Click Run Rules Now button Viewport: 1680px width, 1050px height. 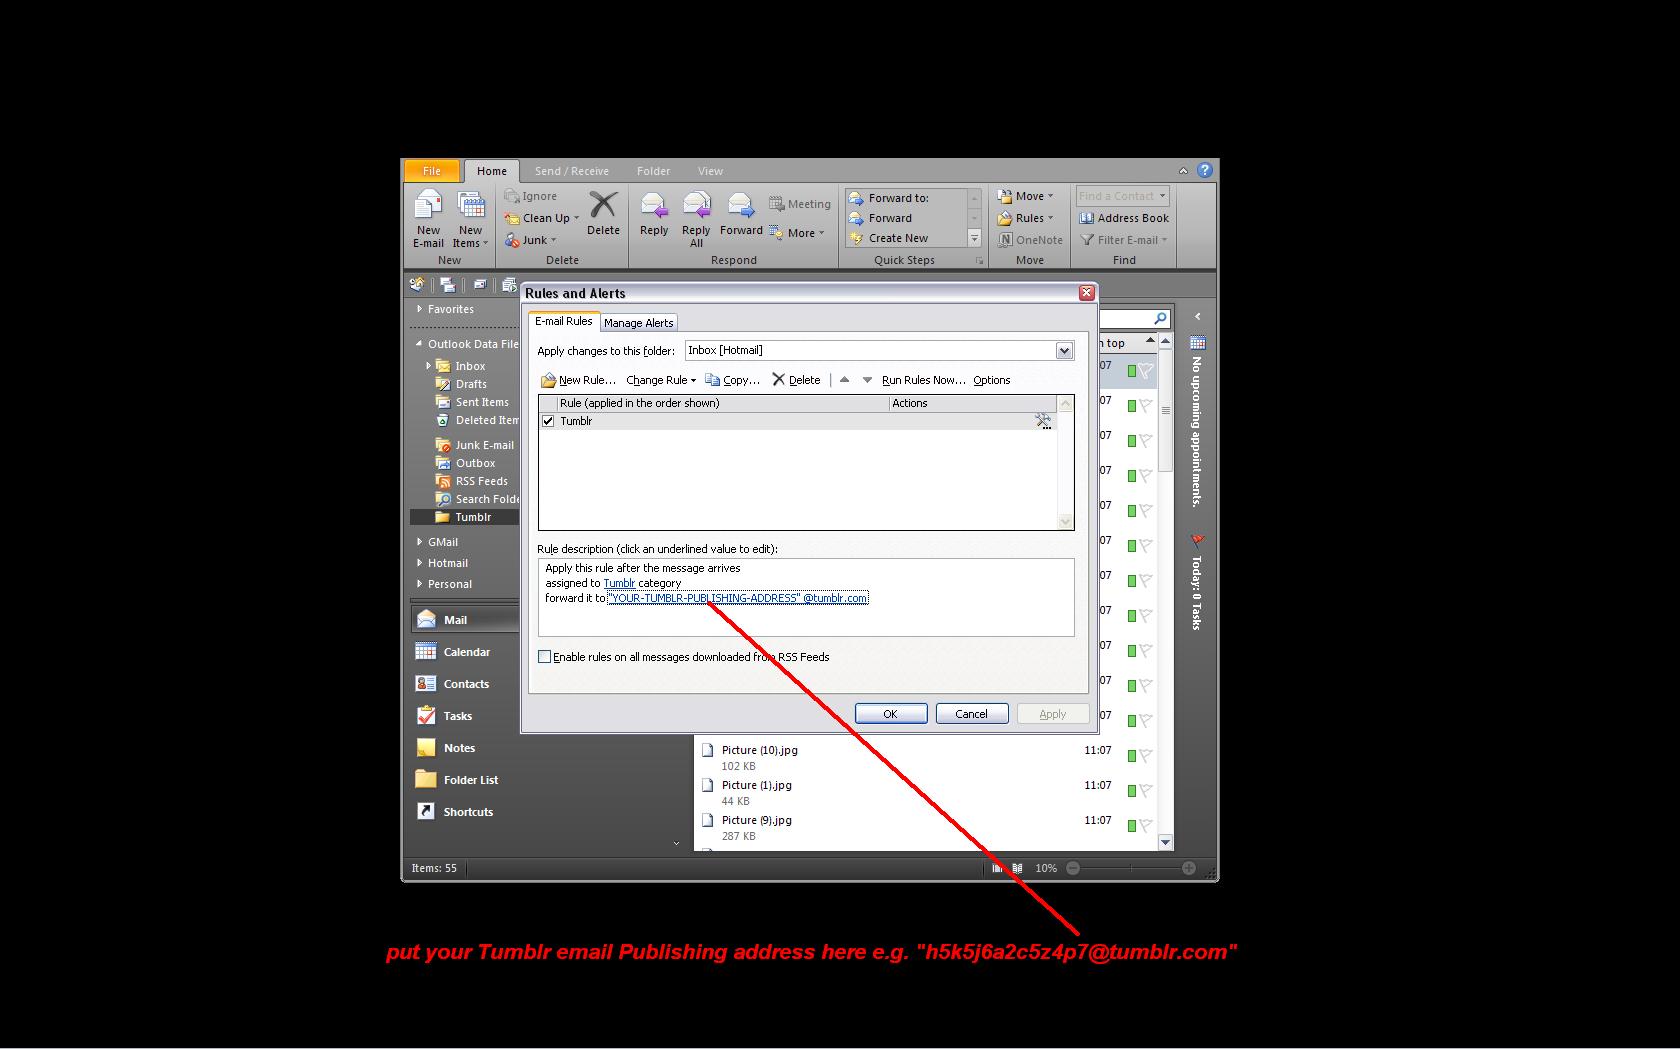[923, 380]
